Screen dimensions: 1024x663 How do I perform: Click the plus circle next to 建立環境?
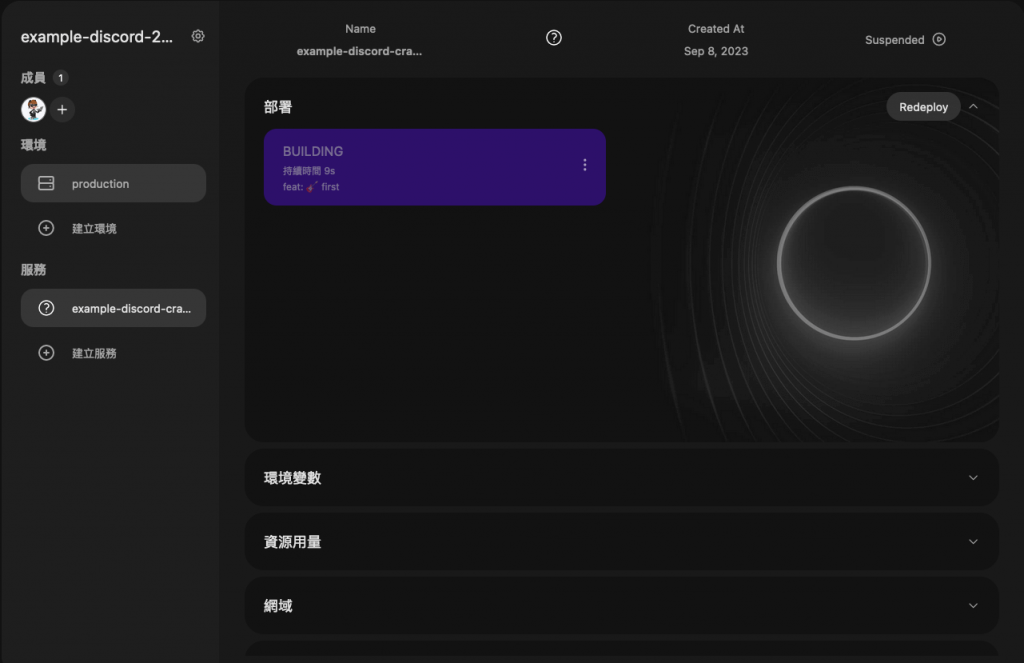click(x=46, y=228)
